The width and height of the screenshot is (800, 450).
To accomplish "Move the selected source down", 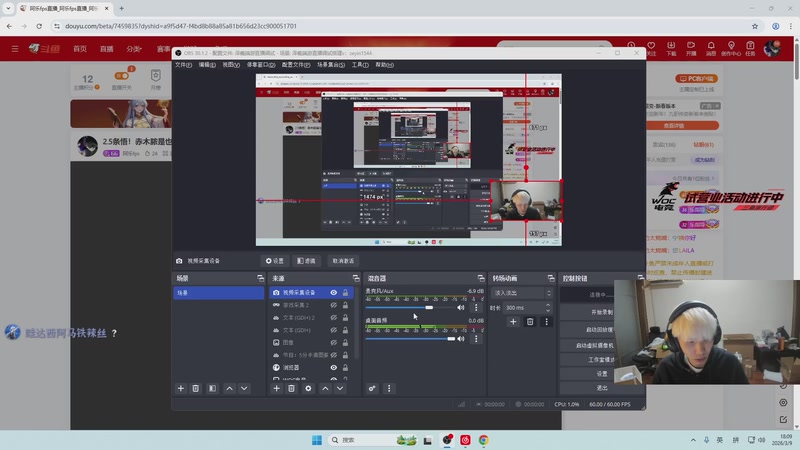I will click(340, 388).
